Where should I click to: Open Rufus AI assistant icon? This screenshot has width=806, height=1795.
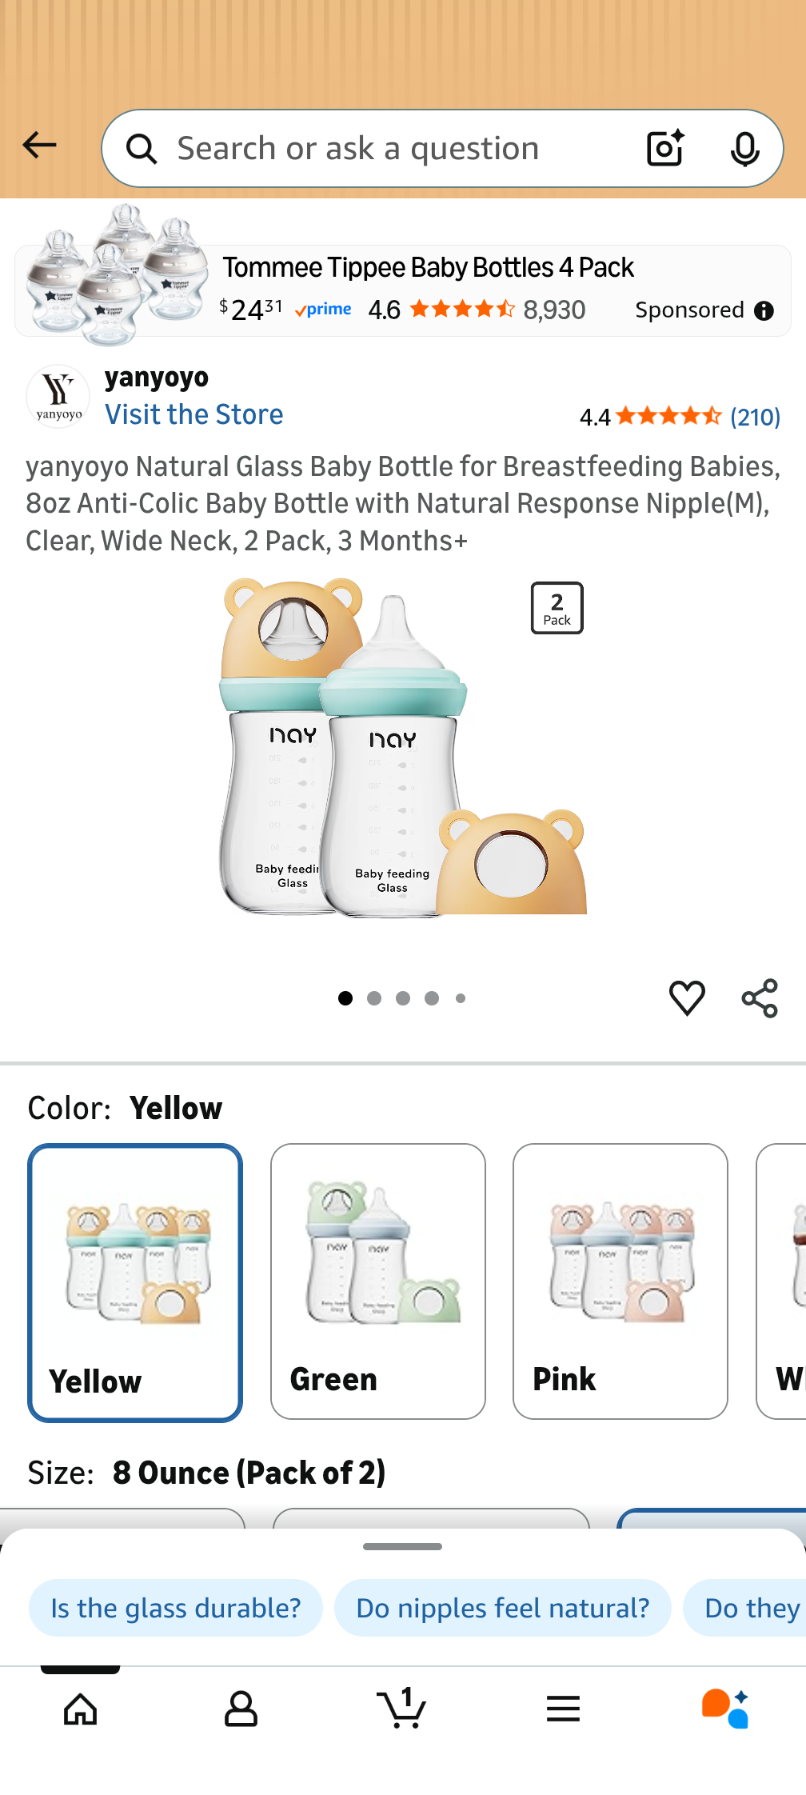(x=725, y=1708)
